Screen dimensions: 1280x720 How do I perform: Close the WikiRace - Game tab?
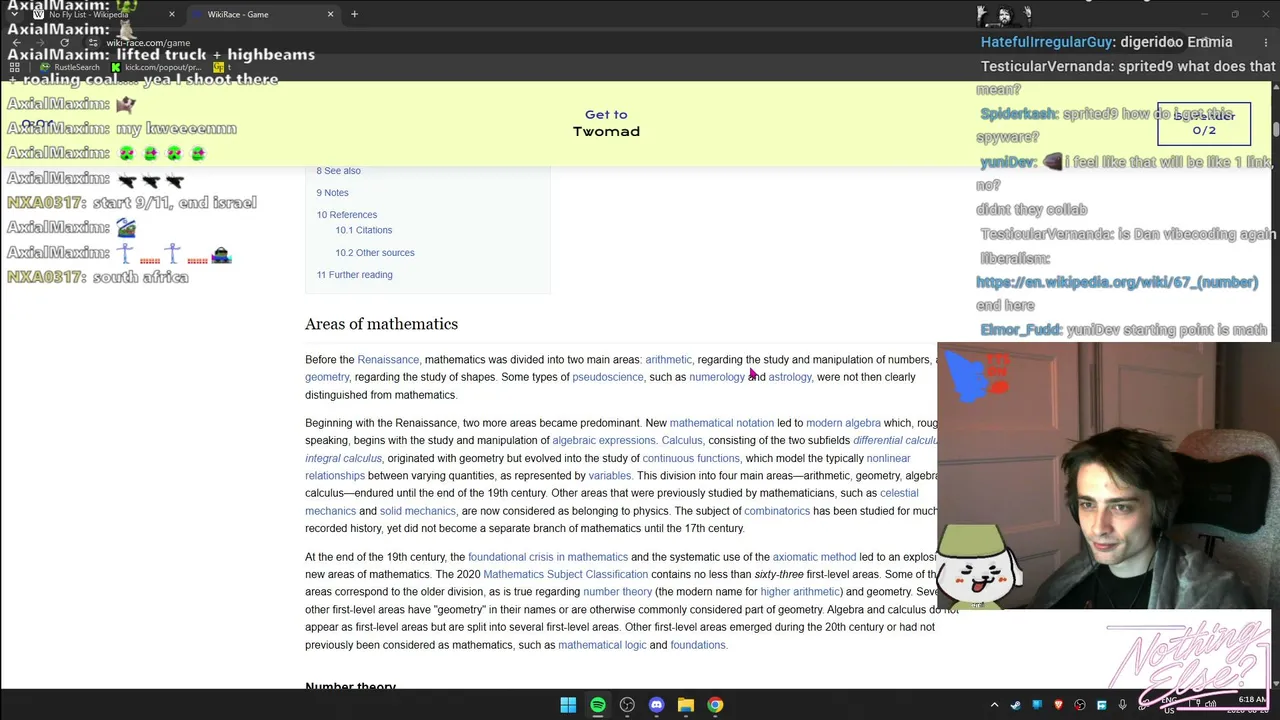[330, 15]
